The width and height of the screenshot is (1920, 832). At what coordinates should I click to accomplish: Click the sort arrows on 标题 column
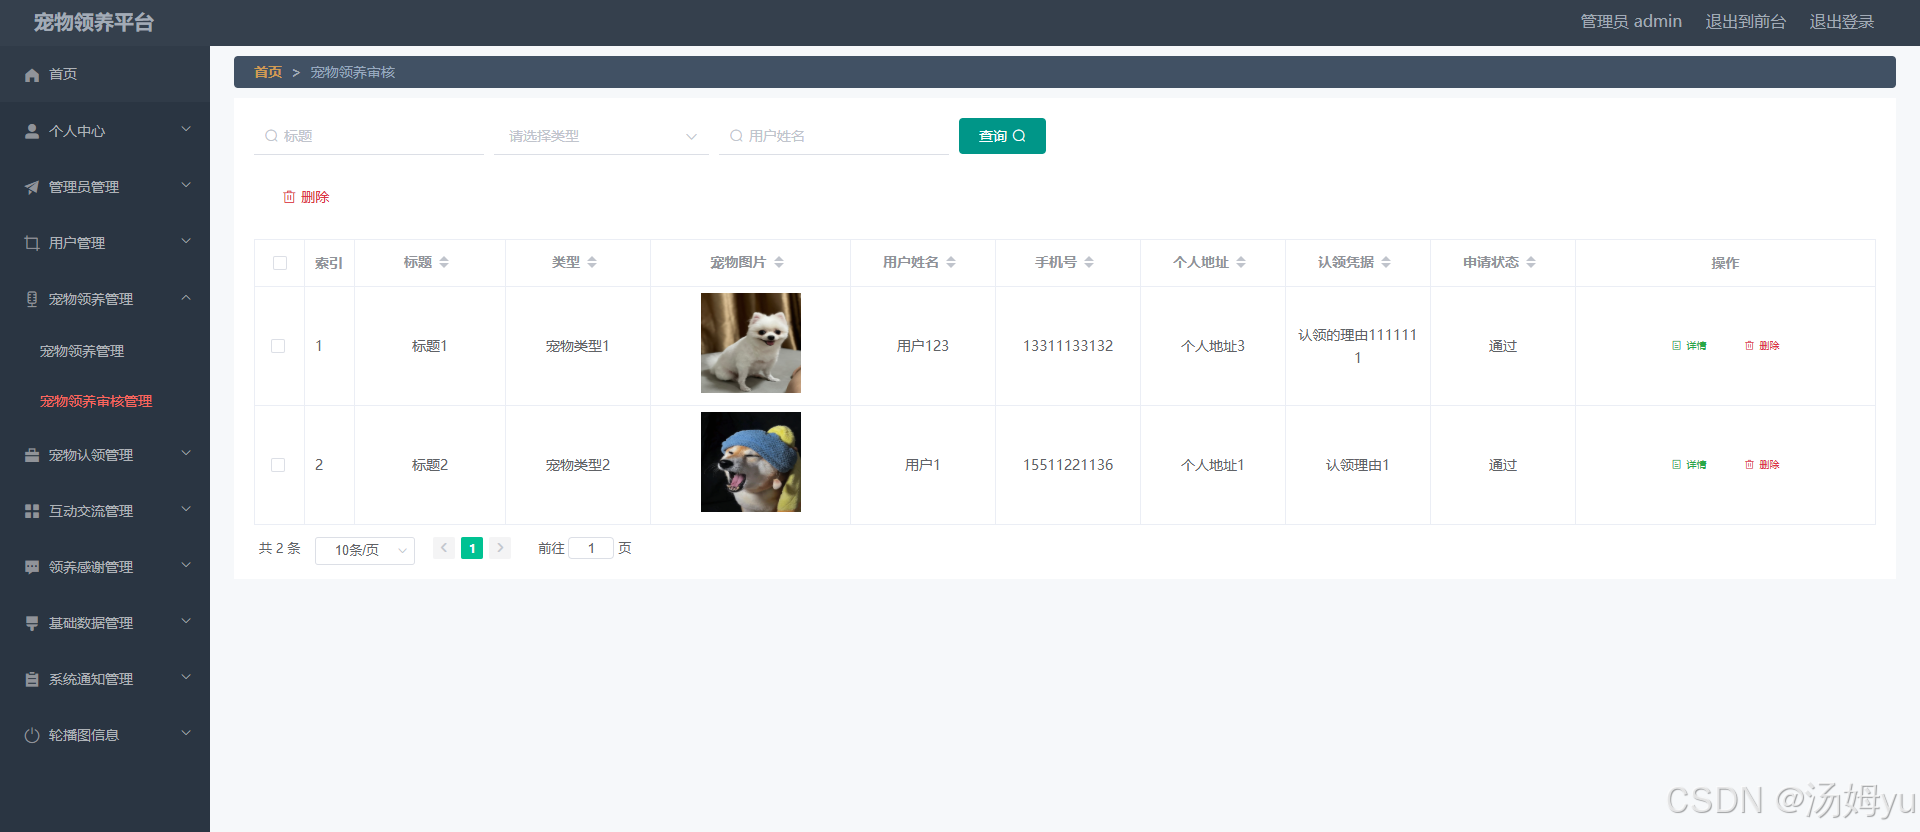click(x=444, y=262)
